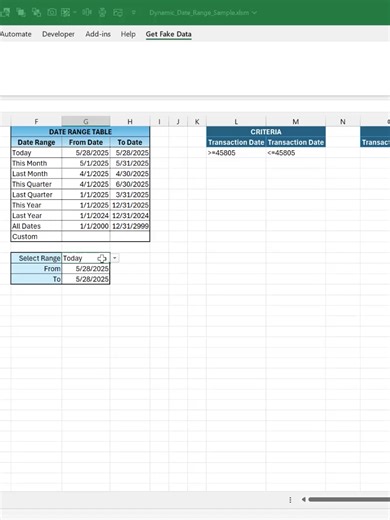Click the scroll-left arrow of horizontal scrollbar

coord(303,499)
